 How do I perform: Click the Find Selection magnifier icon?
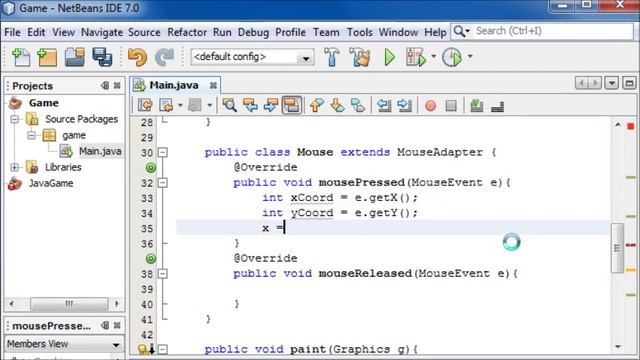pos(229,106)
